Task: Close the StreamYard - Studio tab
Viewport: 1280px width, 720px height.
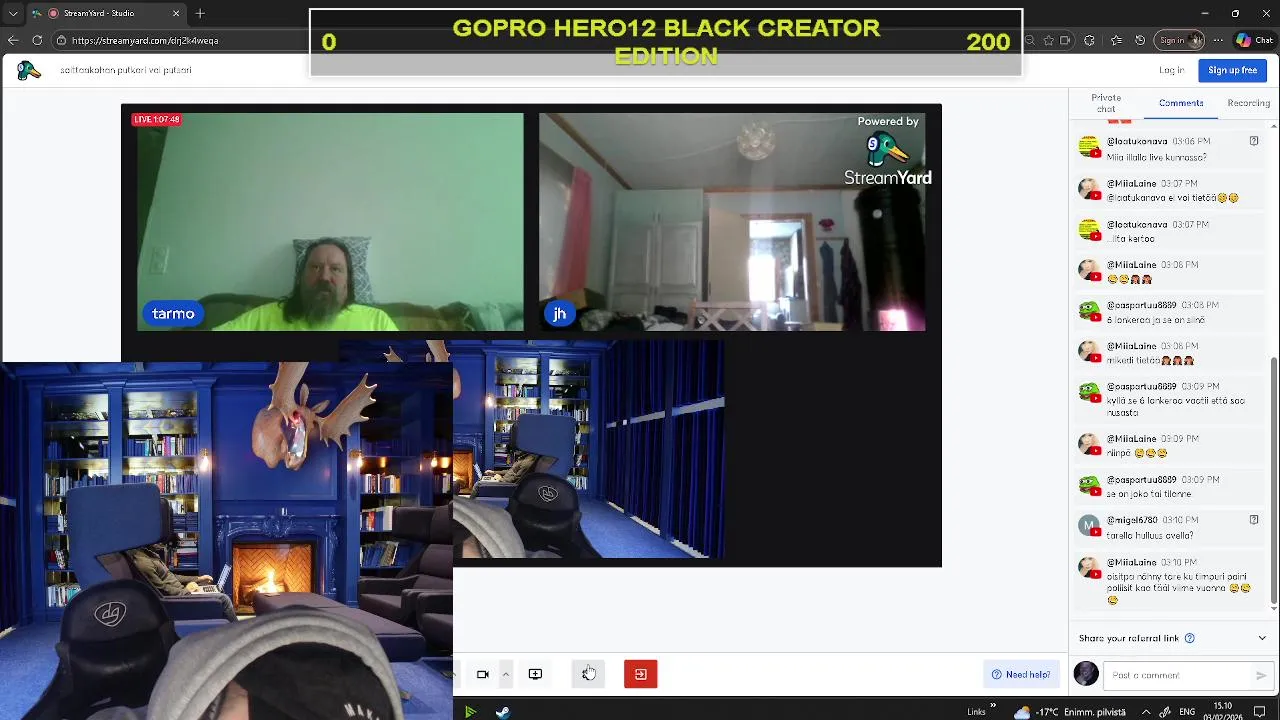Action: point(177,13)
